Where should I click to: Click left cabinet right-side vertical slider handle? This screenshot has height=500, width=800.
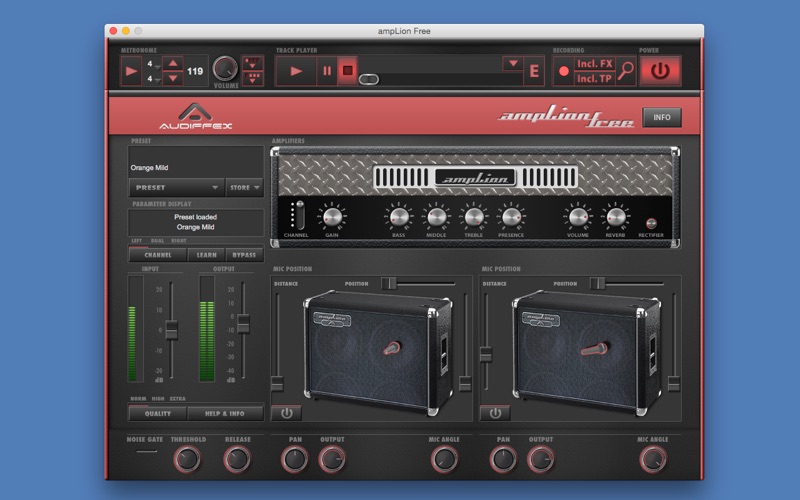point(465,384)
